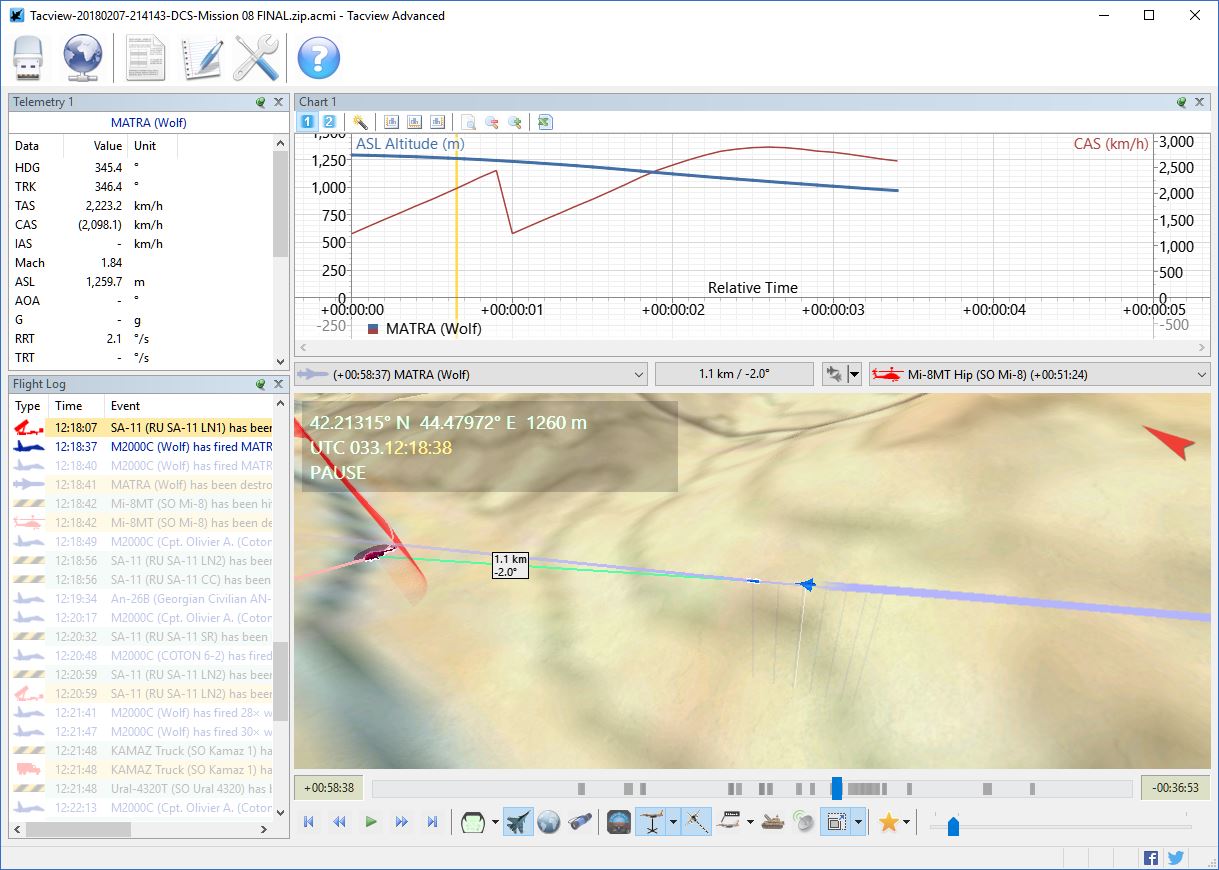
Task: Click the Flight Log Time column header
Action: point(77,406)
